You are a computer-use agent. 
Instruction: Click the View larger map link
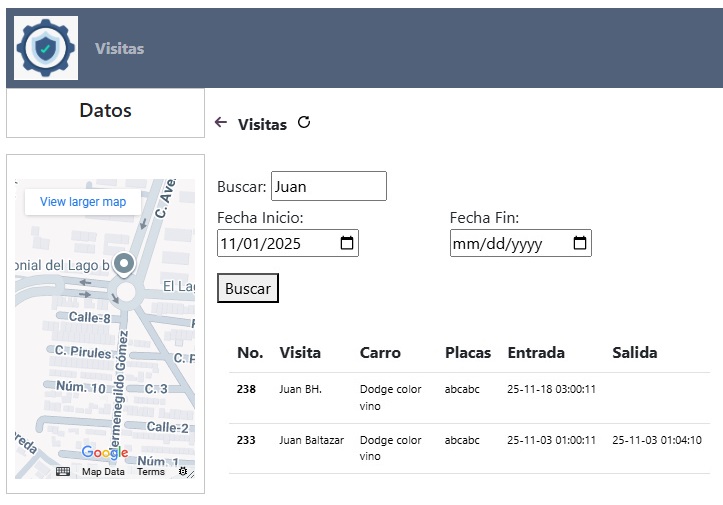83,202
